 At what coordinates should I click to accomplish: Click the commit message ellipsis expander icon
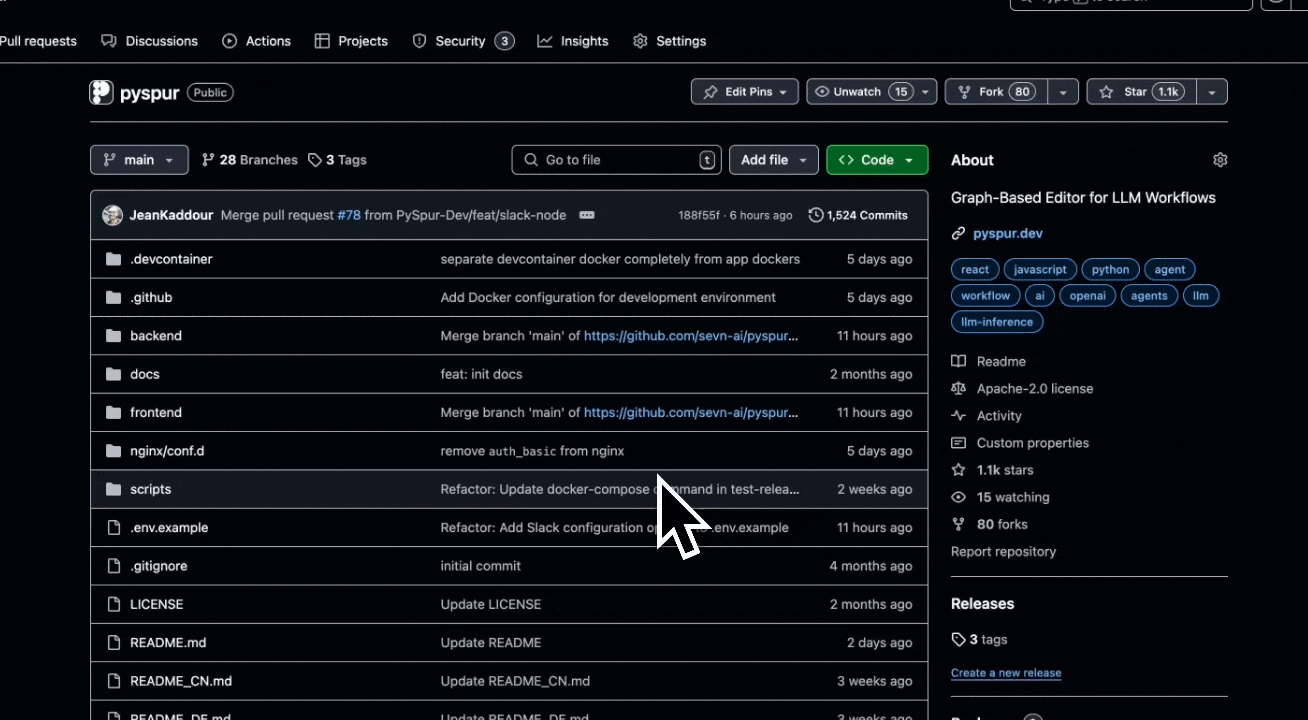(x=587, y=215)
